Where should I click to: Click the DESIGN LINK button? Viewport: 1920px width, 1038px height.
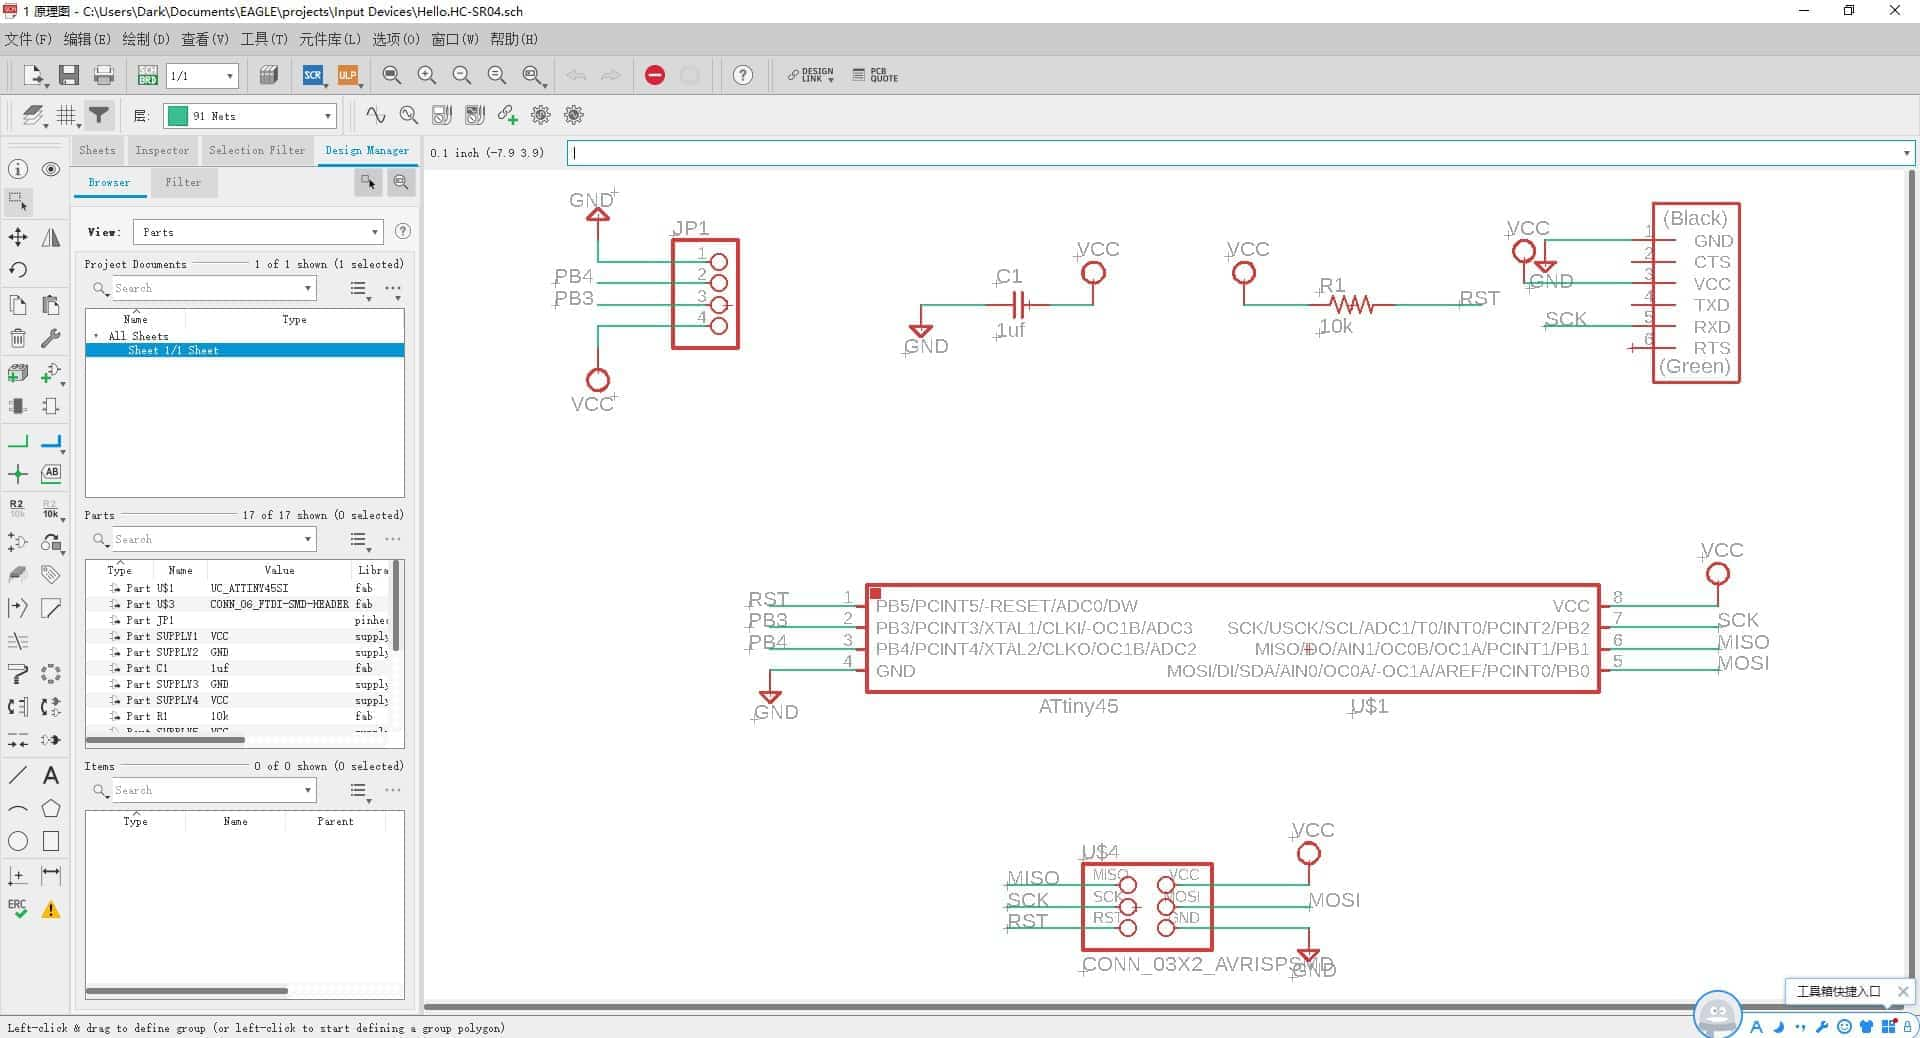click(810, 75)
